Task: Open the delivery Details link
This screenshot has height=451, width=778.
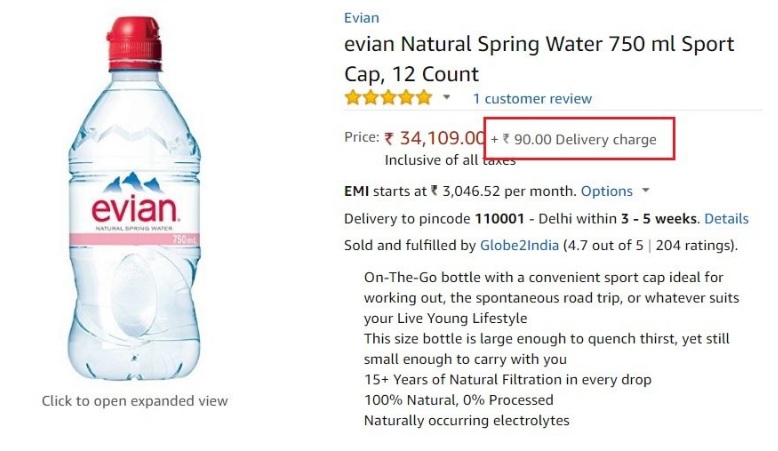Action: coord(726,218)
